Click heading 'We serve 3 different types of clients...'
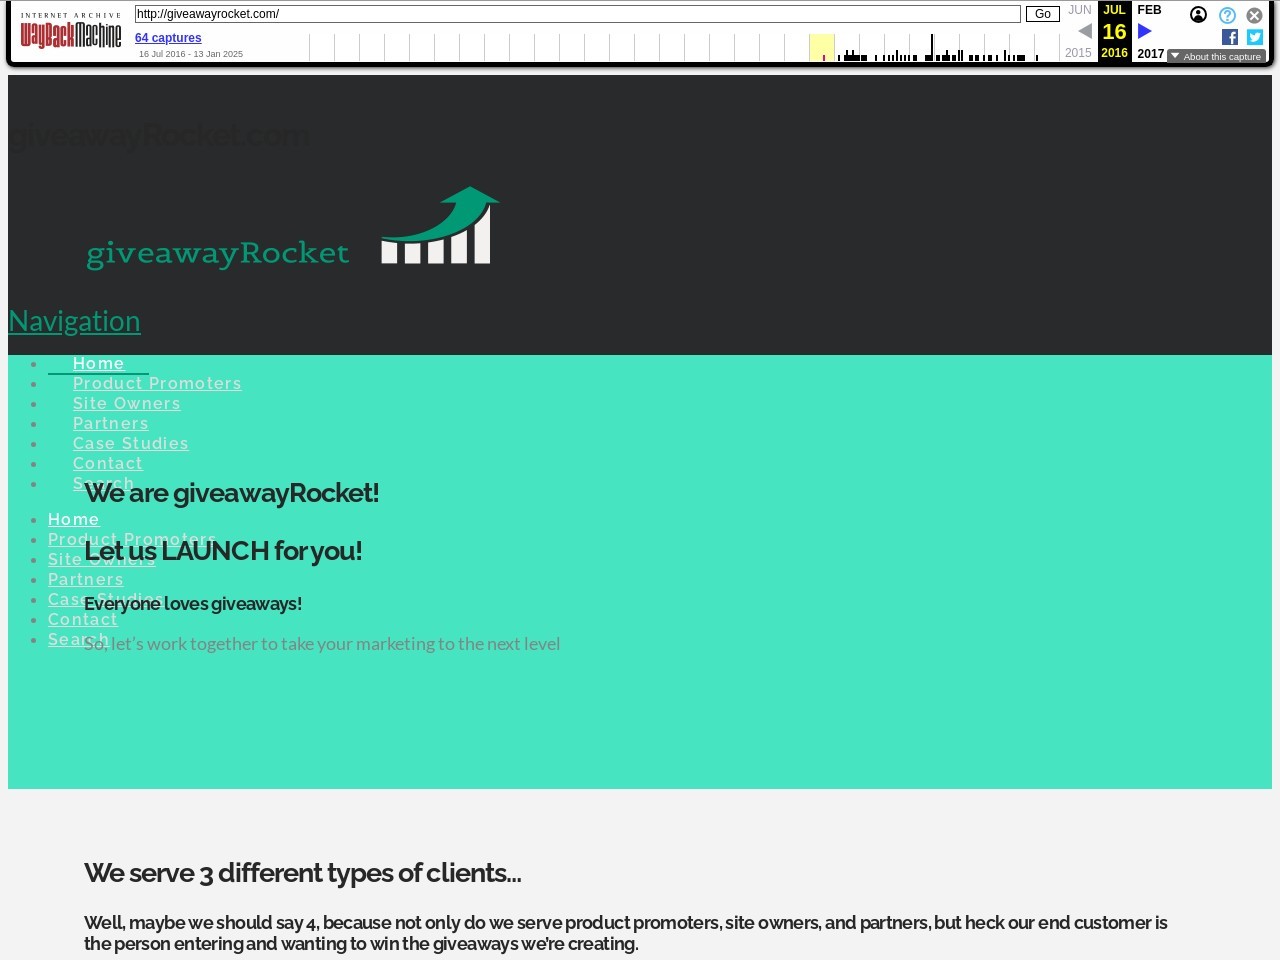This screenshot has width=1280, height=960. point(303,873)
